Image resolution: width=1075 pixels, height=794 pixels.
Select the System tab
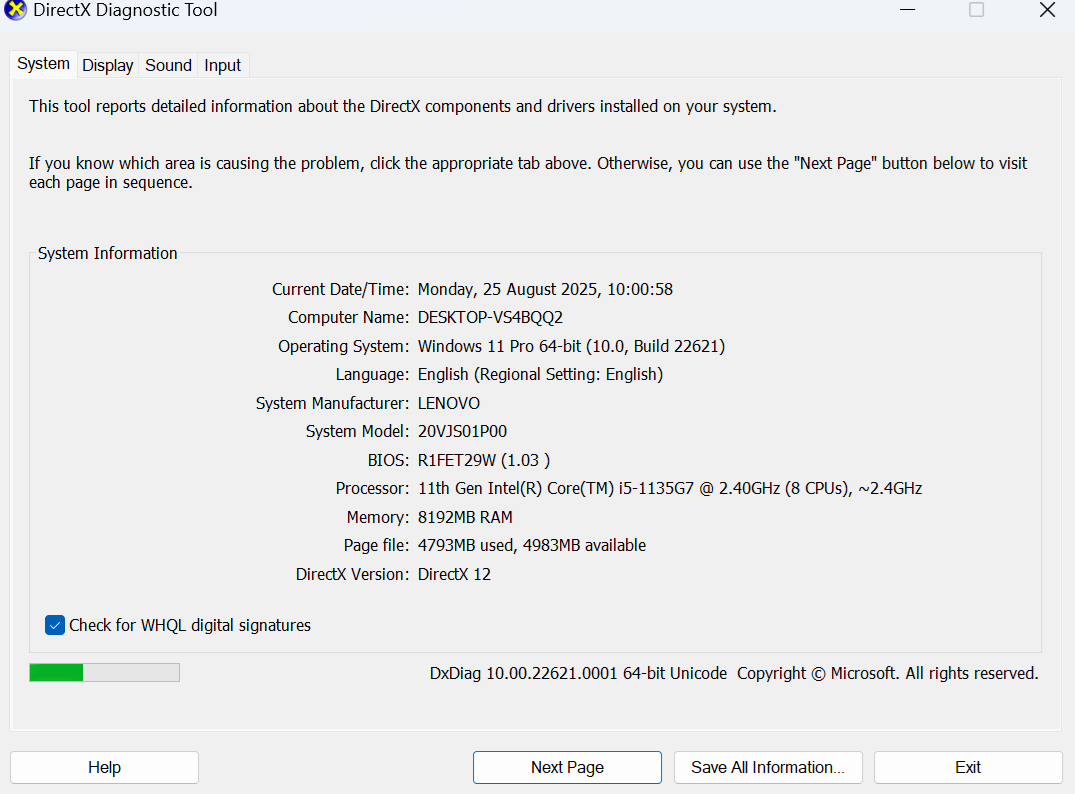point(43,64)
